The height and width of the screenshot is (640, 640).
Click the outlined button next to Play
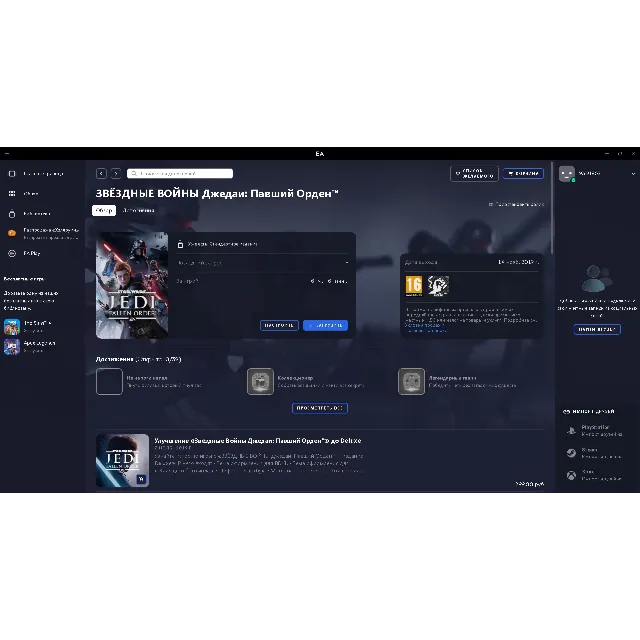(x=279, y=325)
